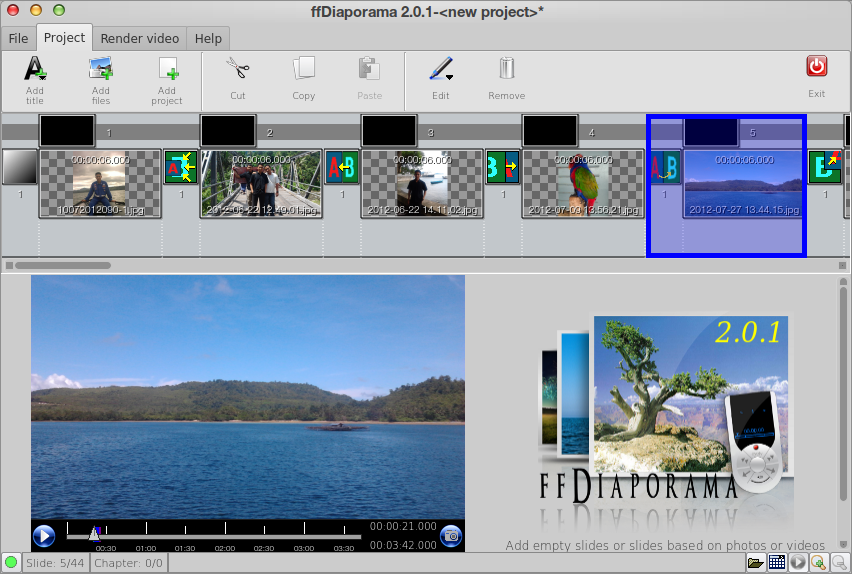Switch to the File tab

click(18, 39)
